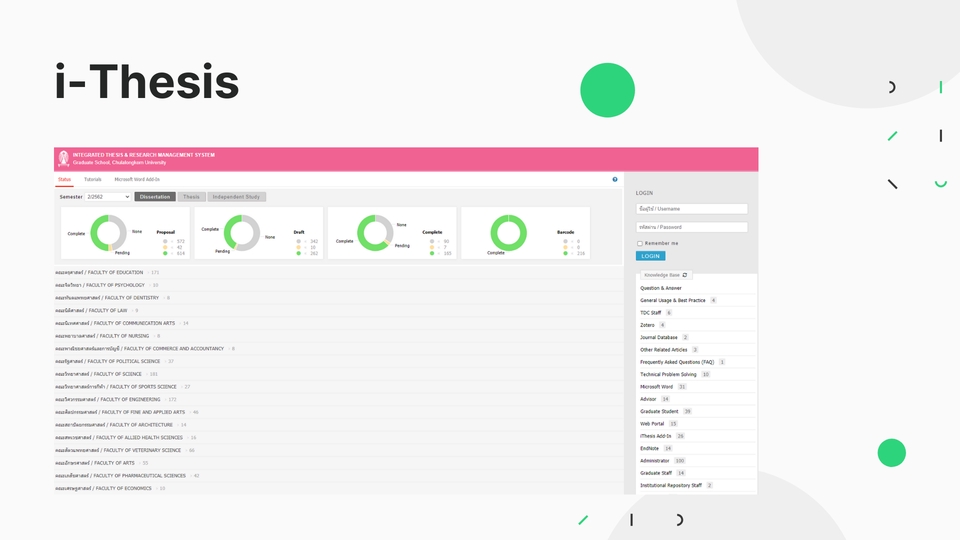Screen dimensions: 960x540
Task: Open the Graduate Staff link
Action: pos(656,473)
